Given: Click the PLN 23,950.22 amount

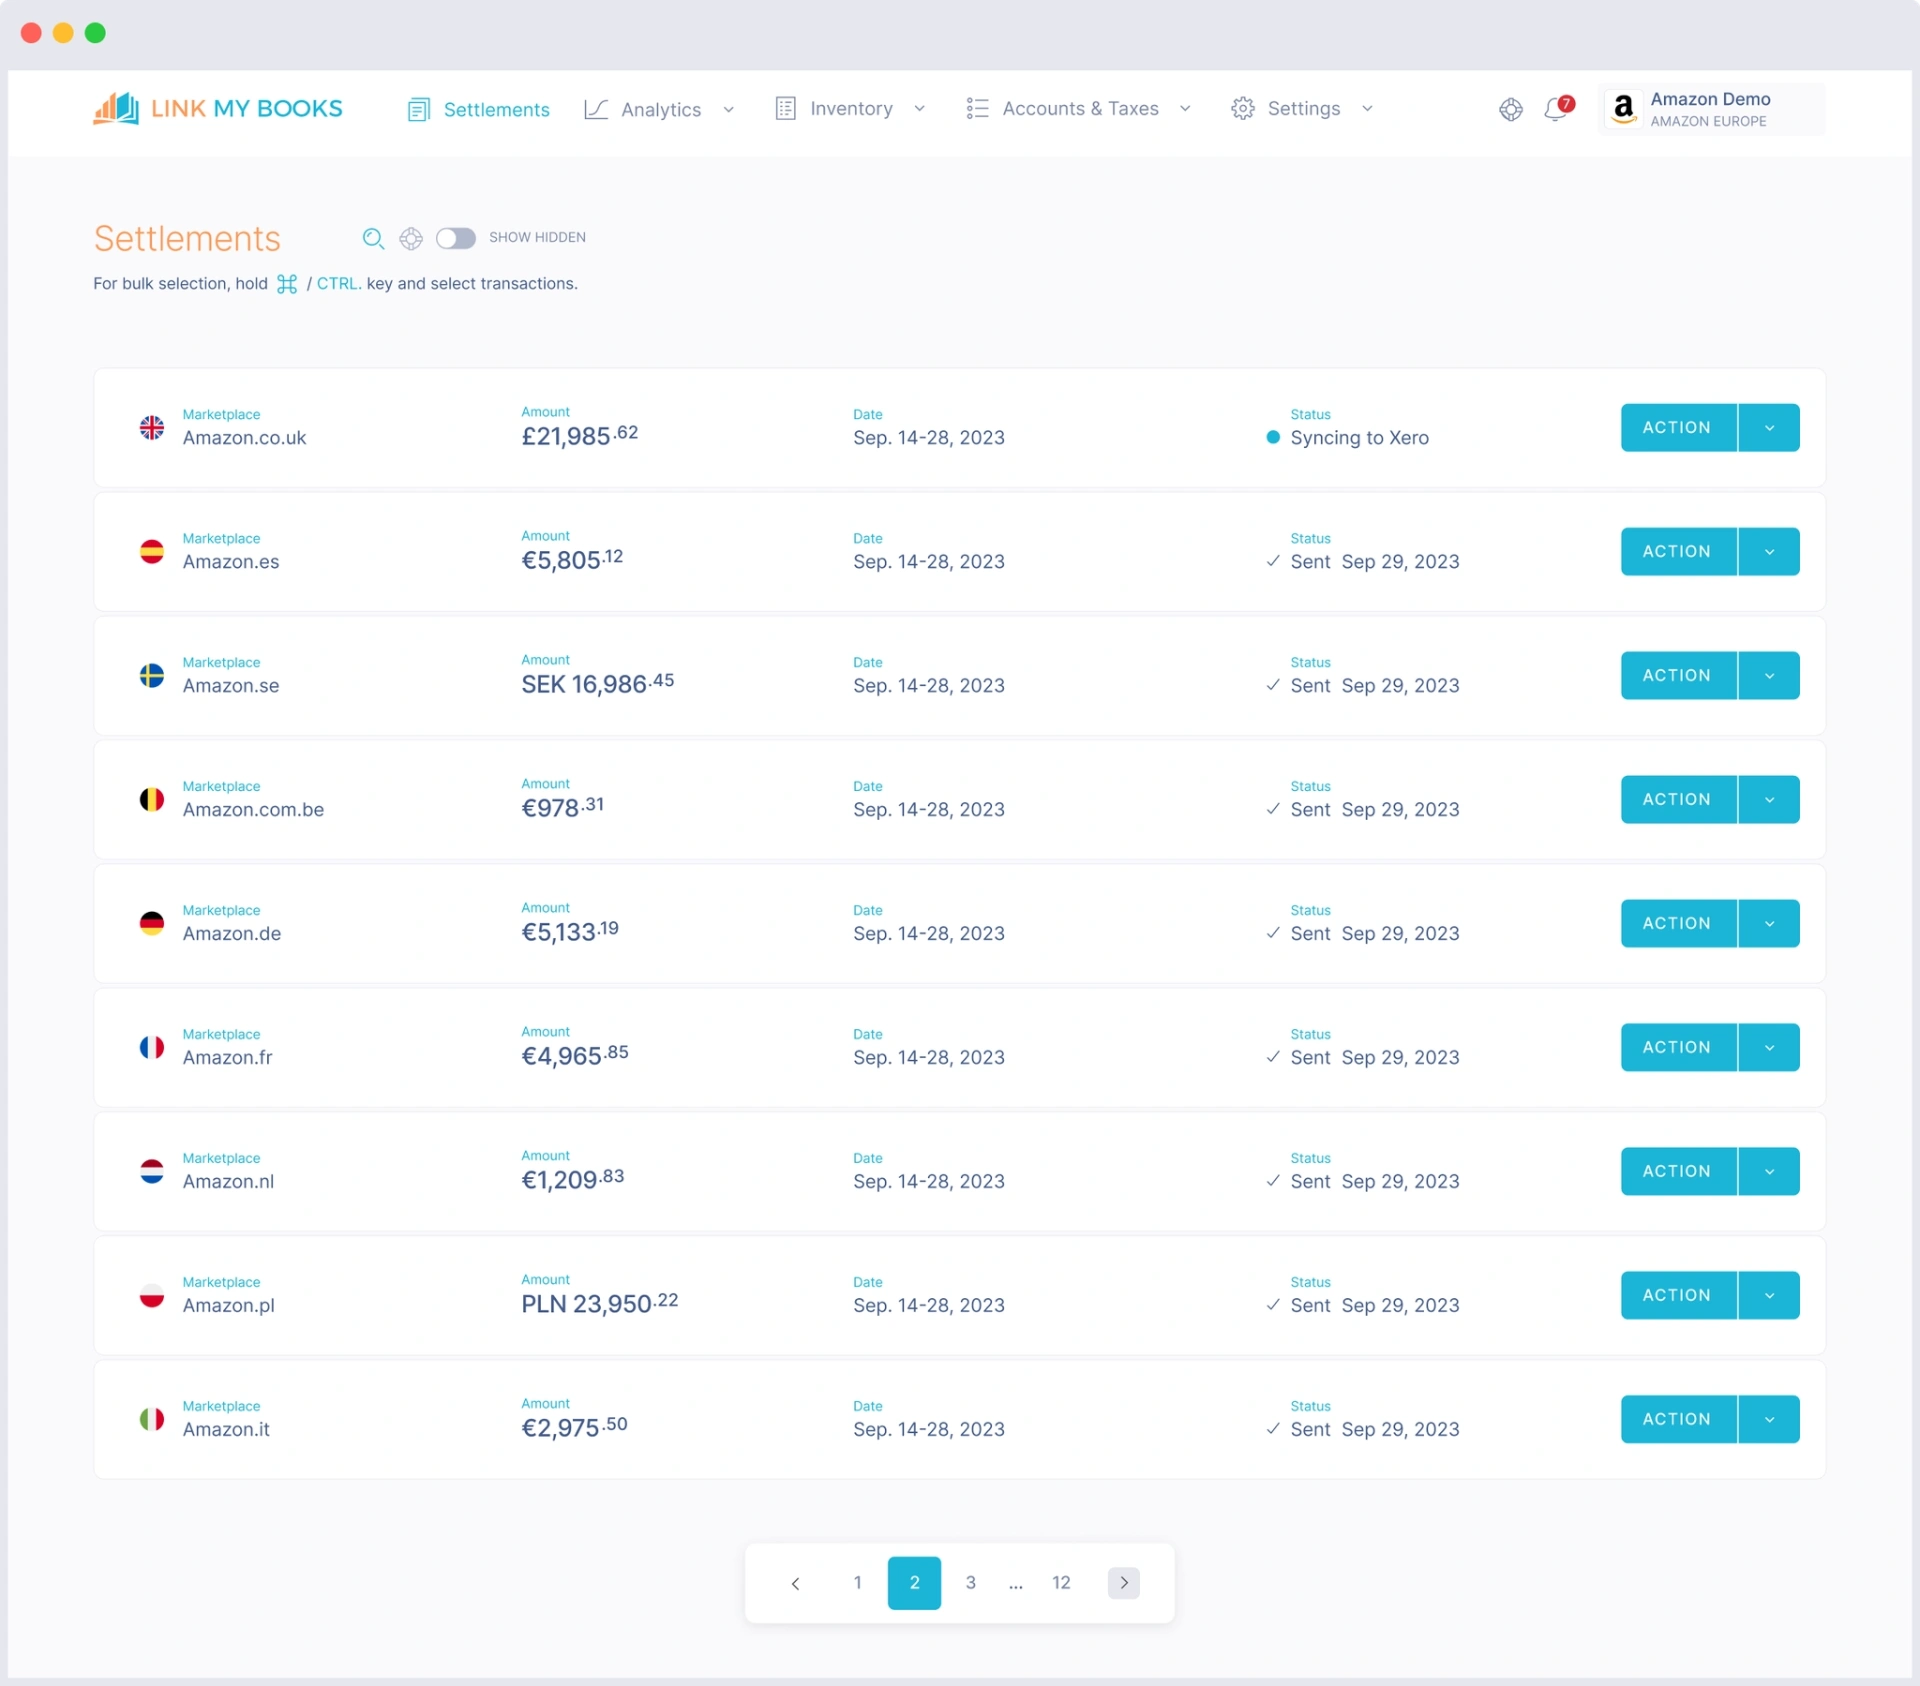Looking at the screenshot, I should point(600,1304).
